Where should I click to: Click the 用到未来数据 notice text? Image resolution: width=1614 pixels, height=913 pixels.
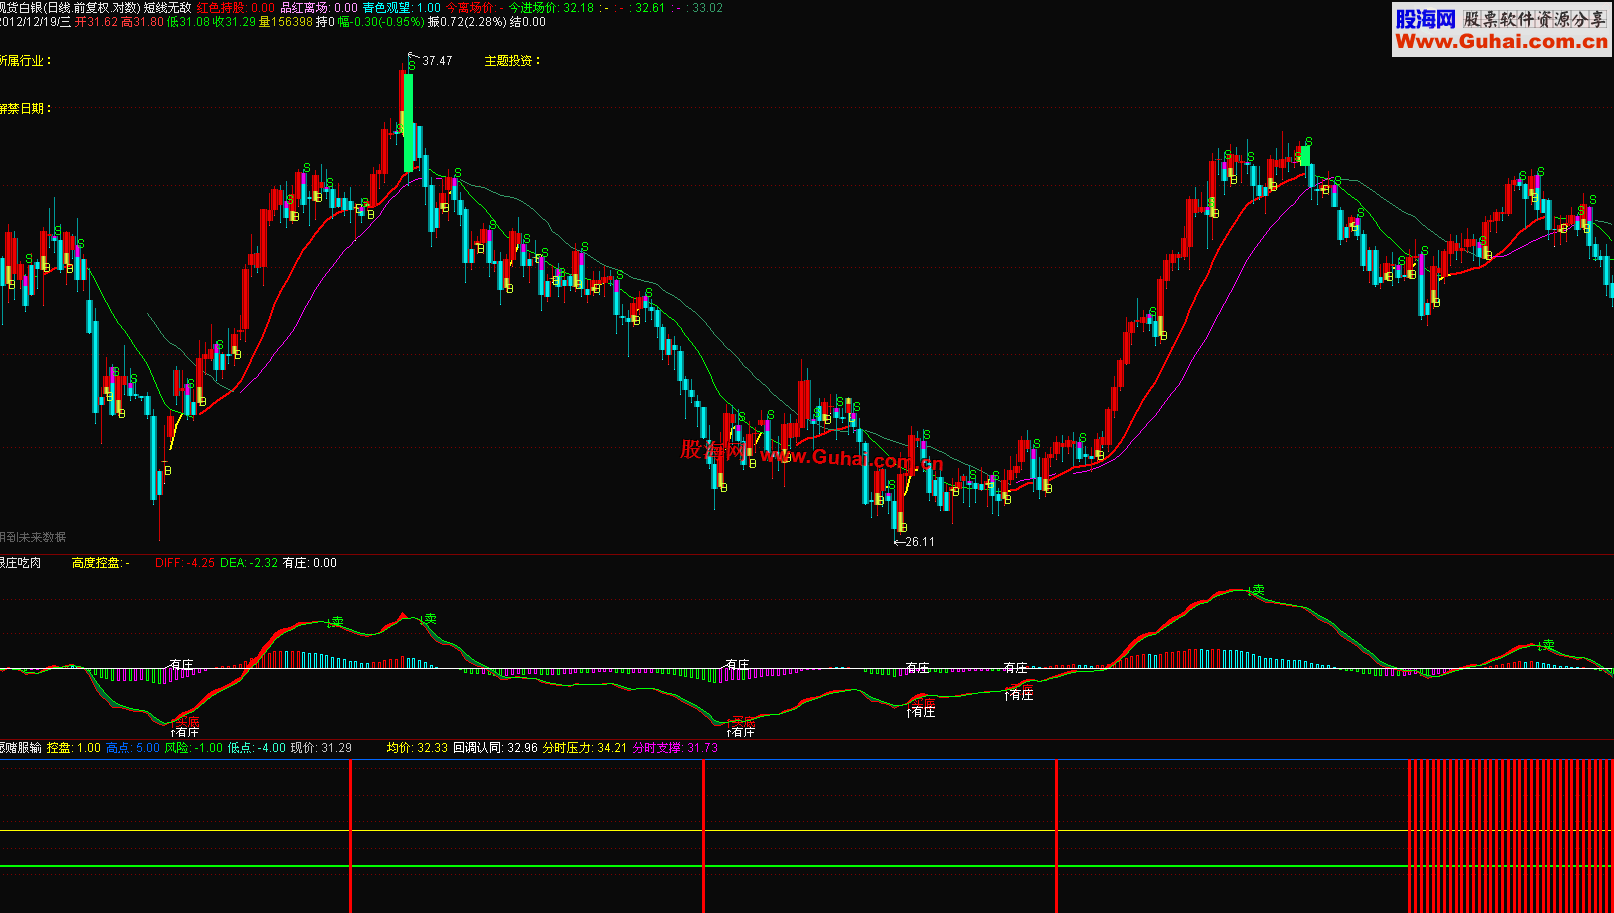(33, 537)
